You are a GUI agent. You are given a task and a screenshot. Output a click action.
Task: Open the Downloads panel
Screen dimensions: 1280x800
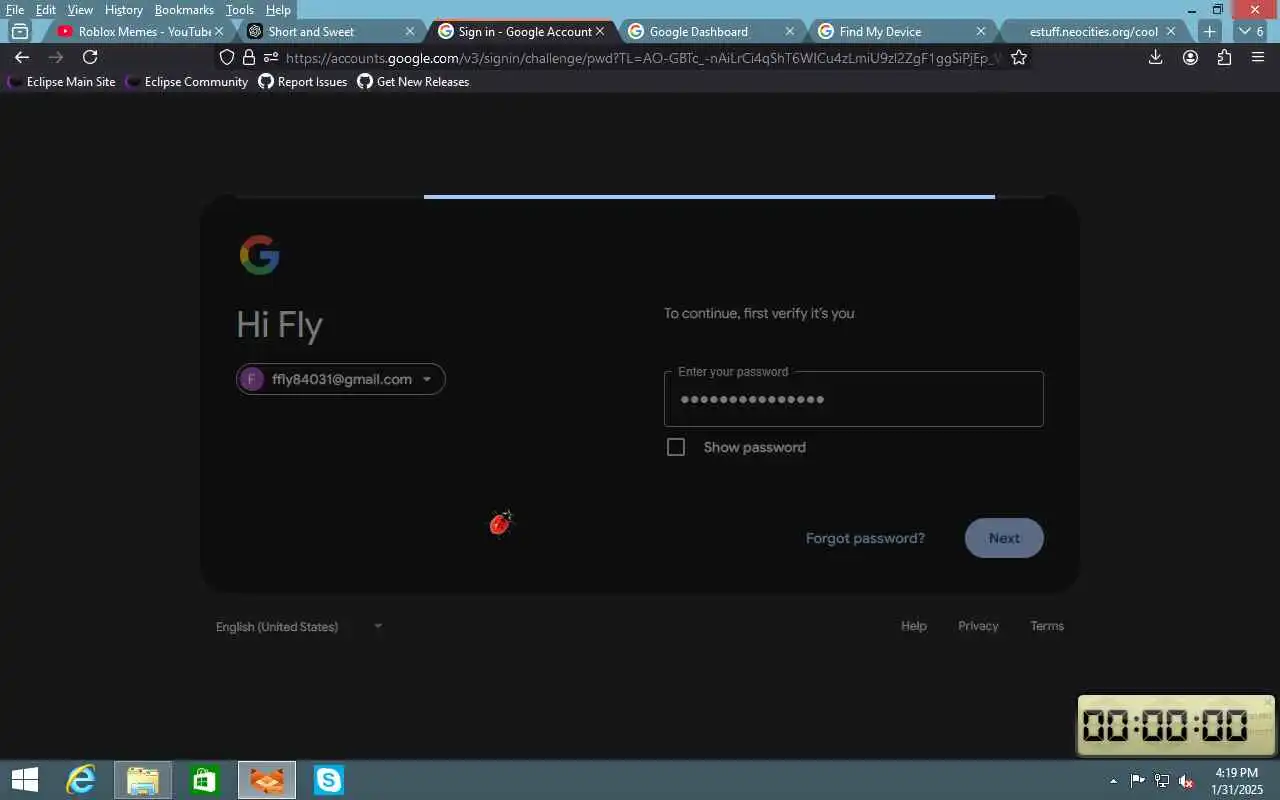1155,57
